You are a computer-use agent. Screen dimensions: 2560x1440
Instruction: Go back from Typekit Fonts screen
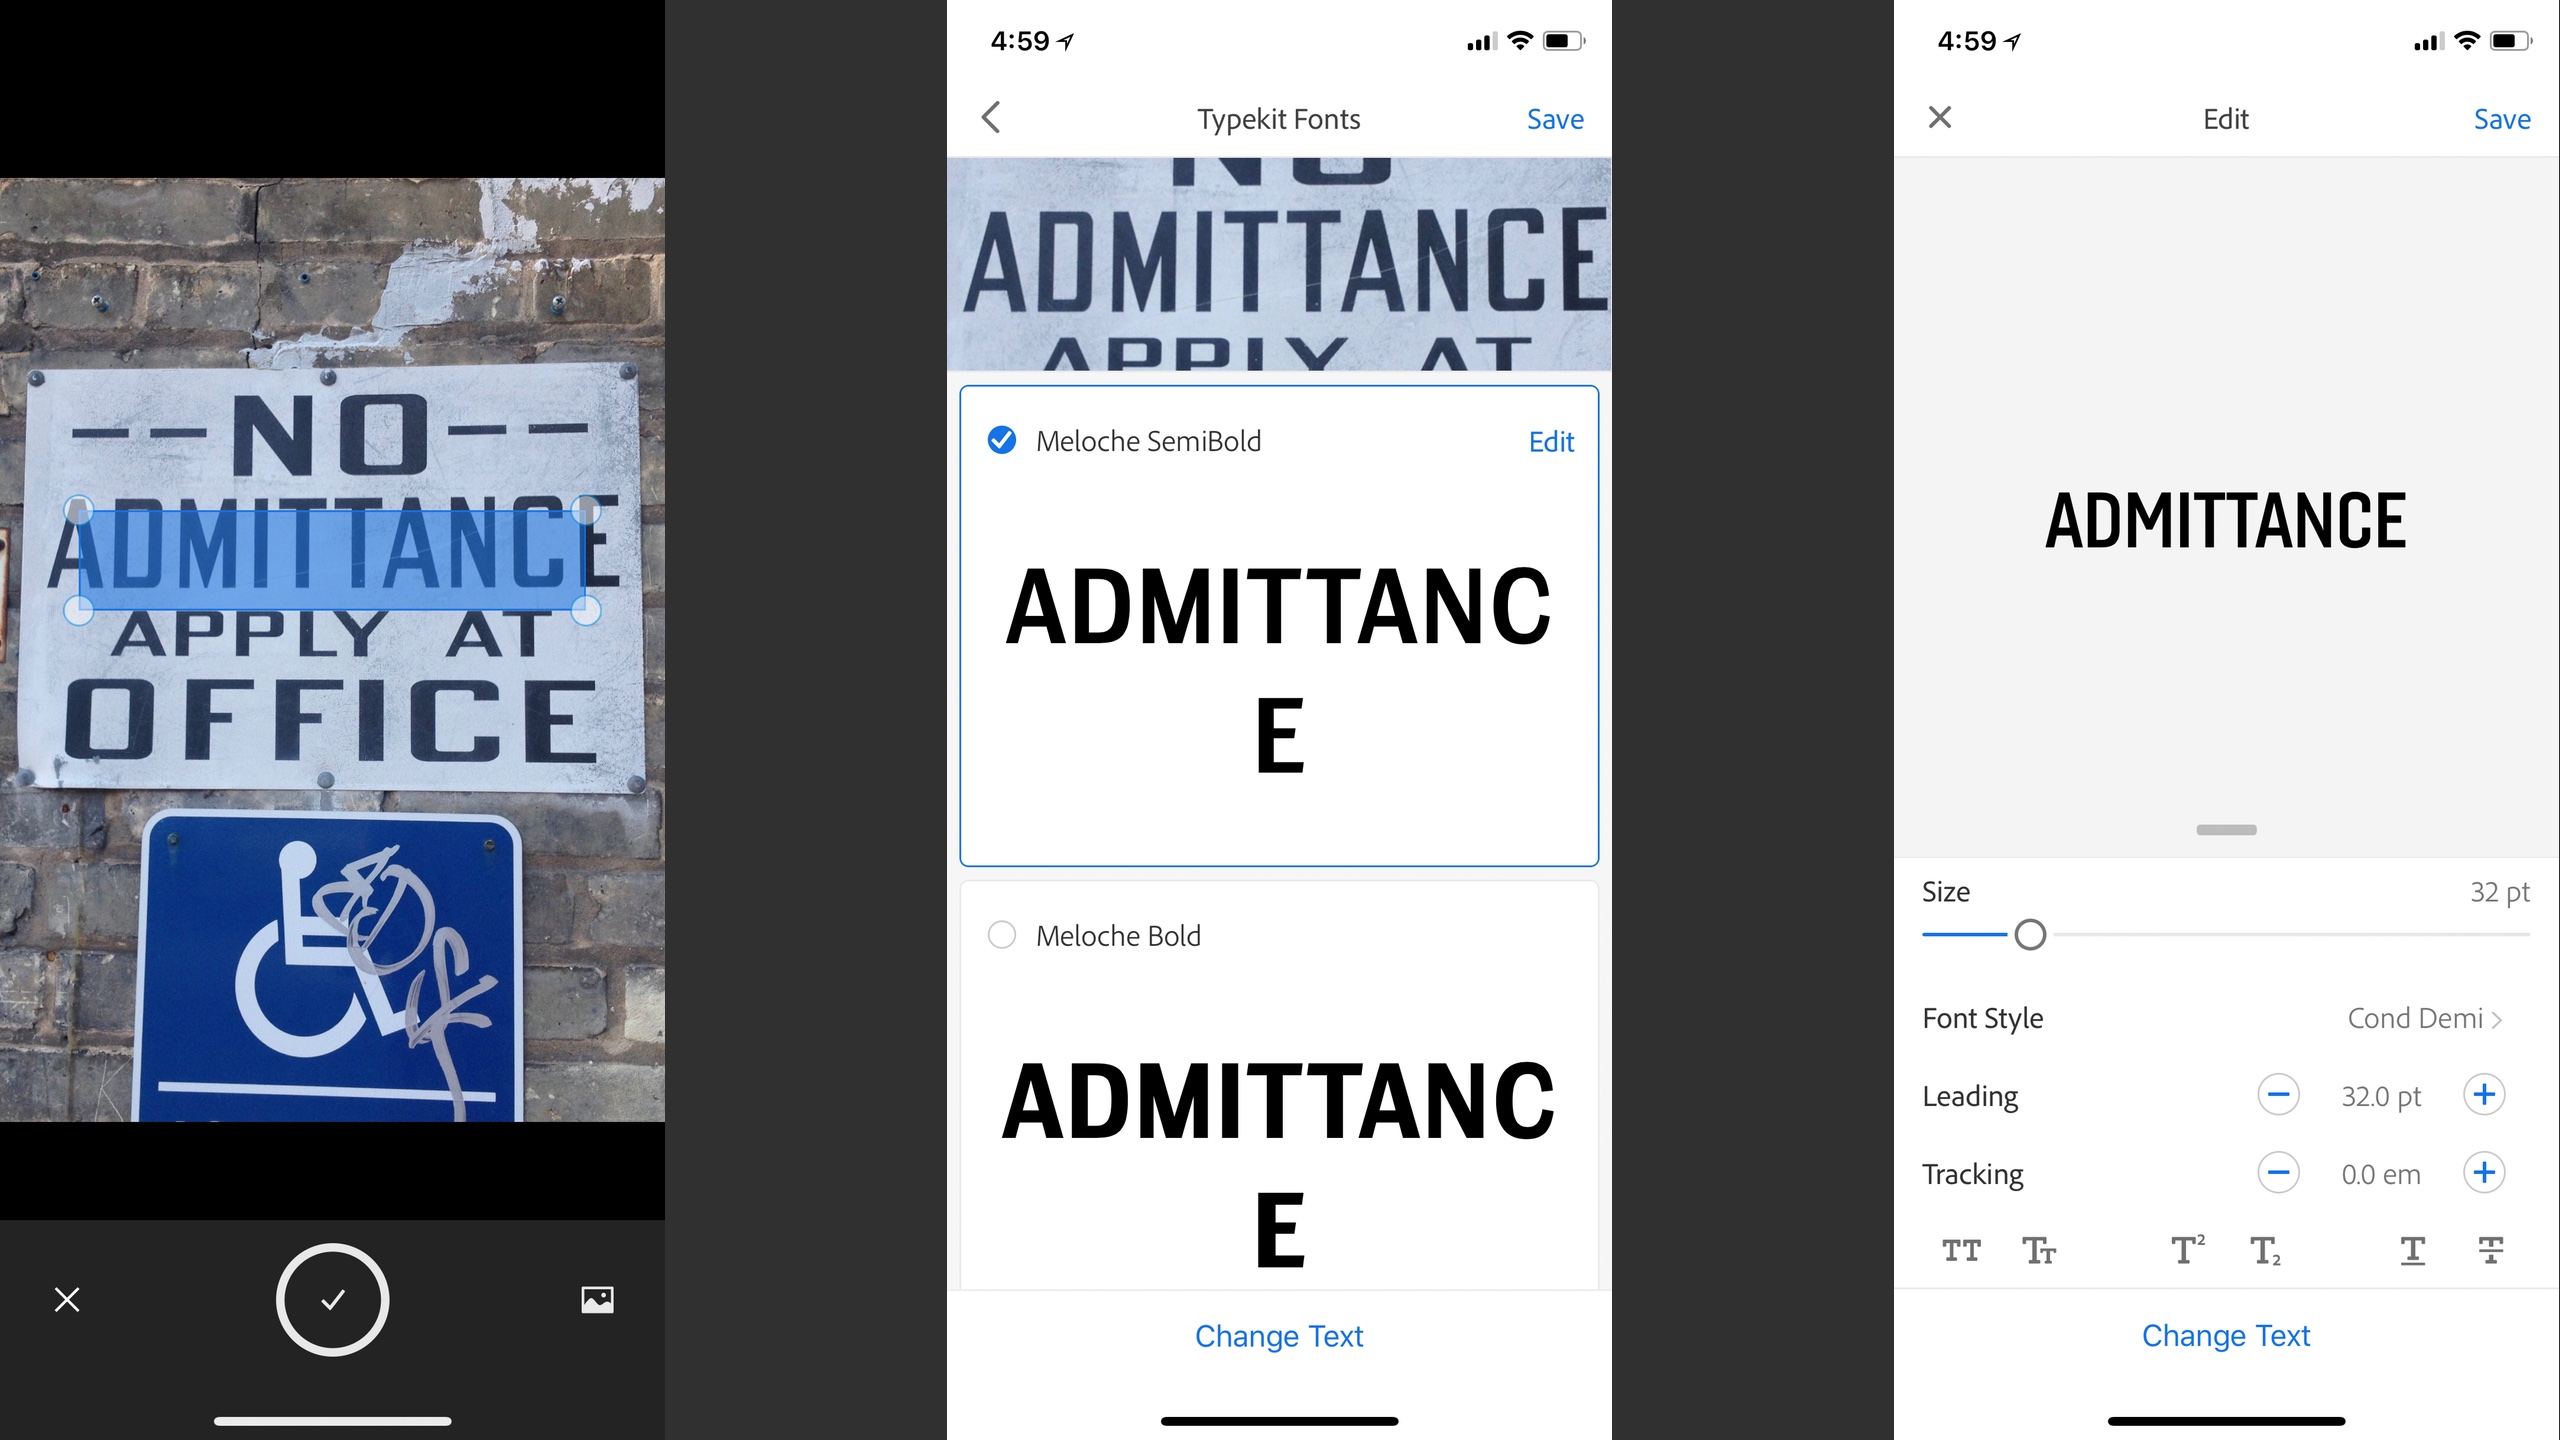click(991, 117)
